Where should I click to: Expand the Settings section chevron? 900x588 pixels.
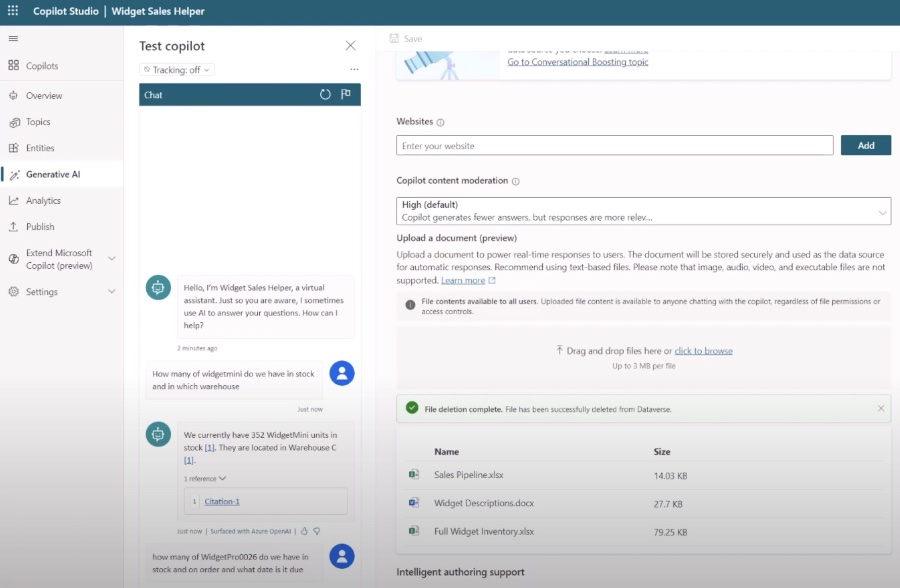112,291
